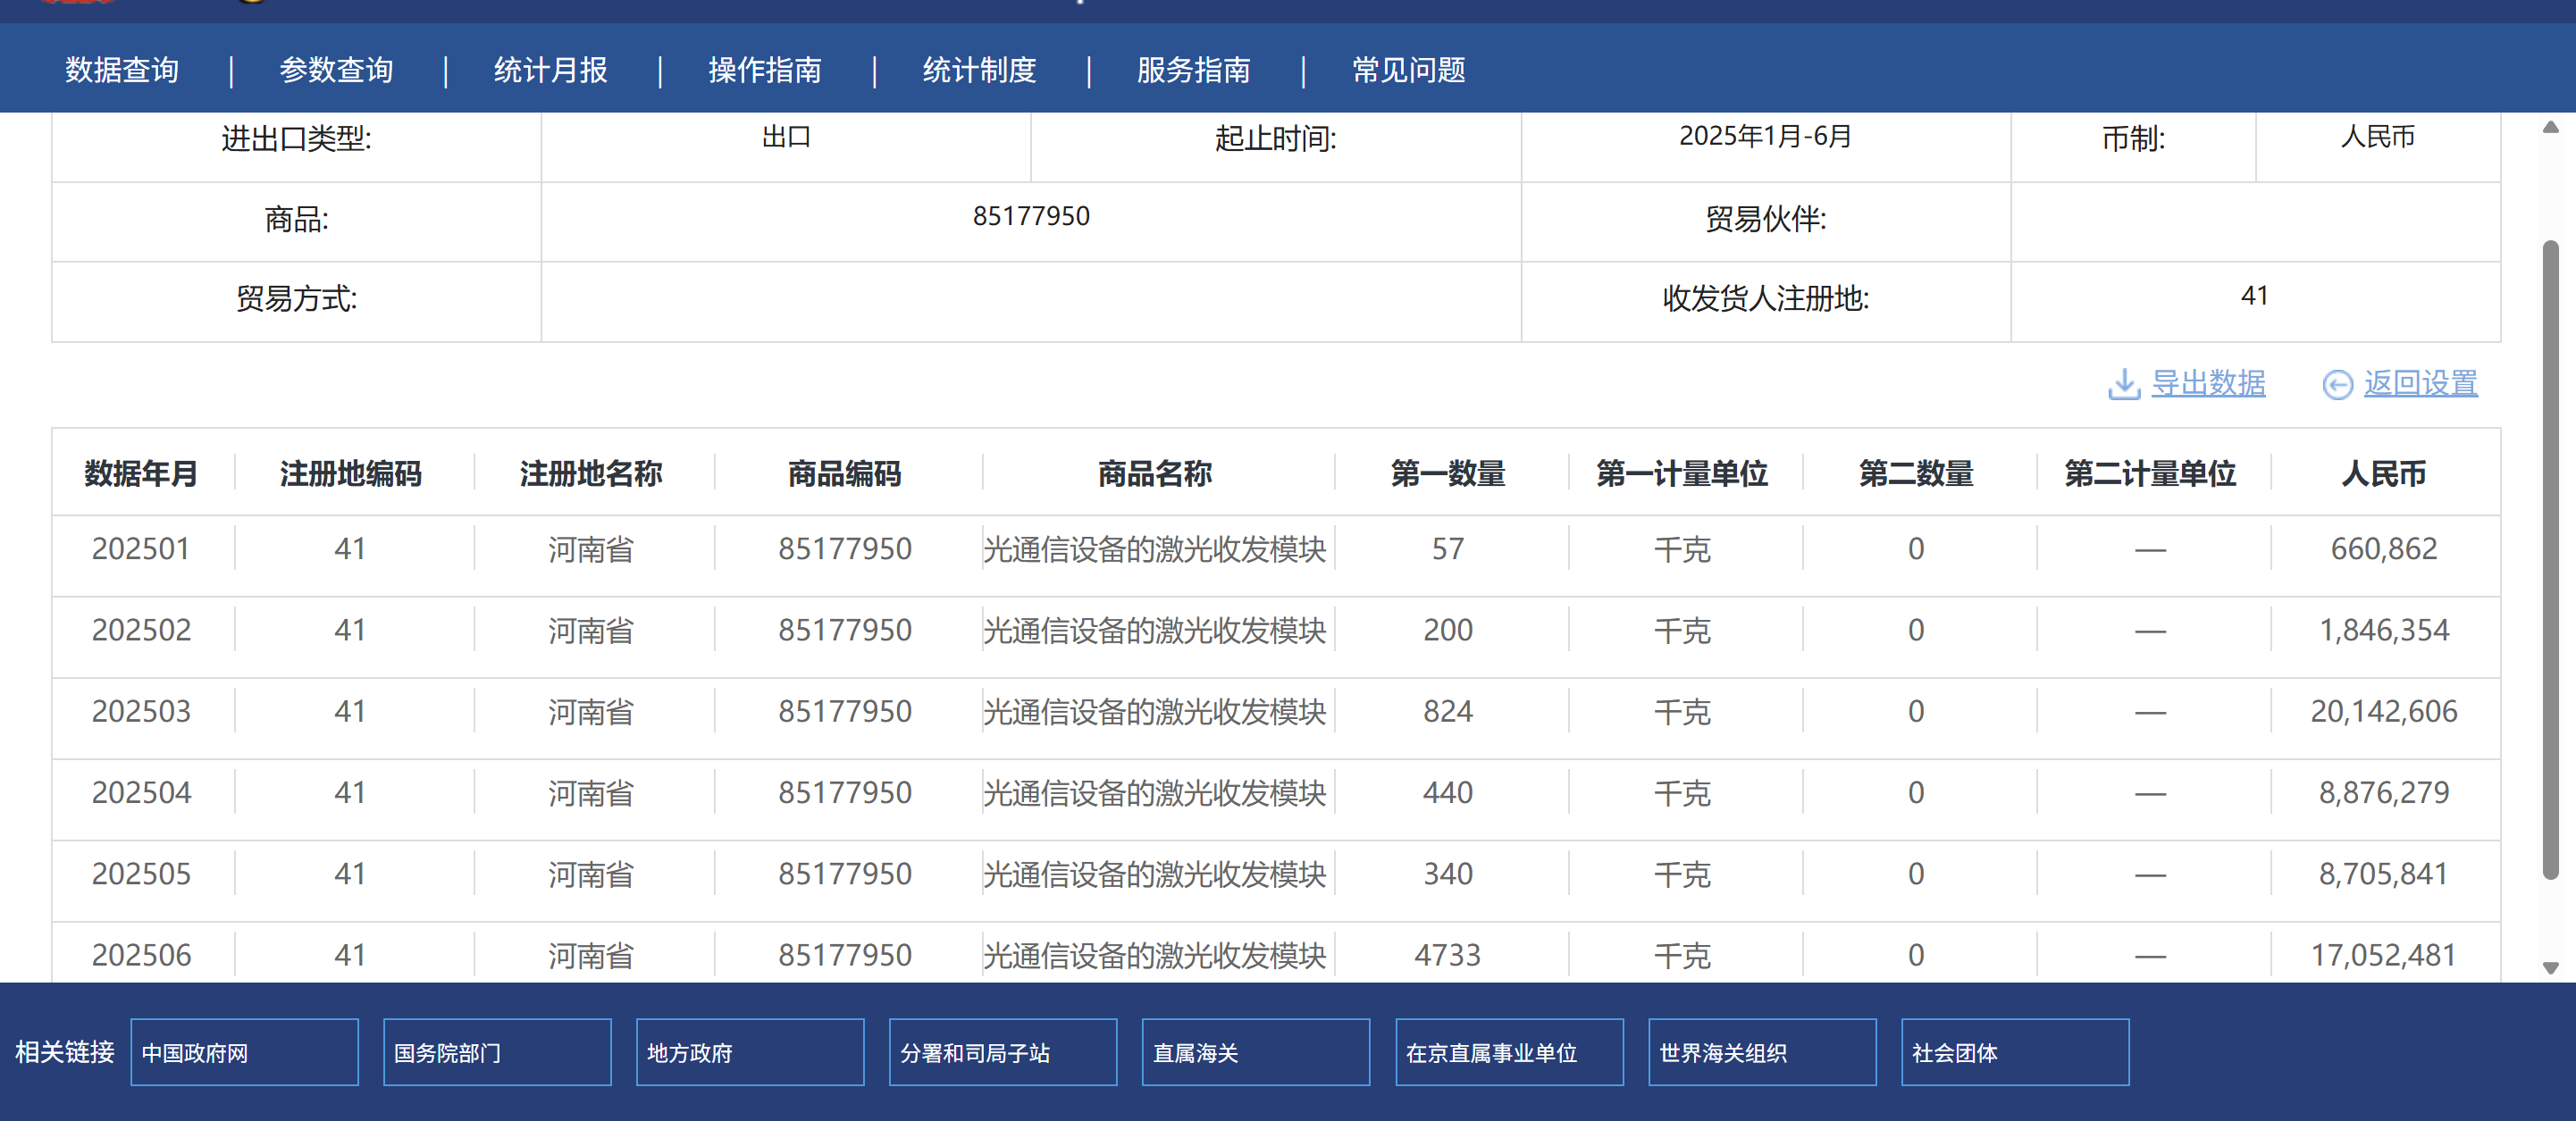Expand the 直属海关 dropdown
Screen dimensions: 2576x1121
click(x=1256, y=1052)
